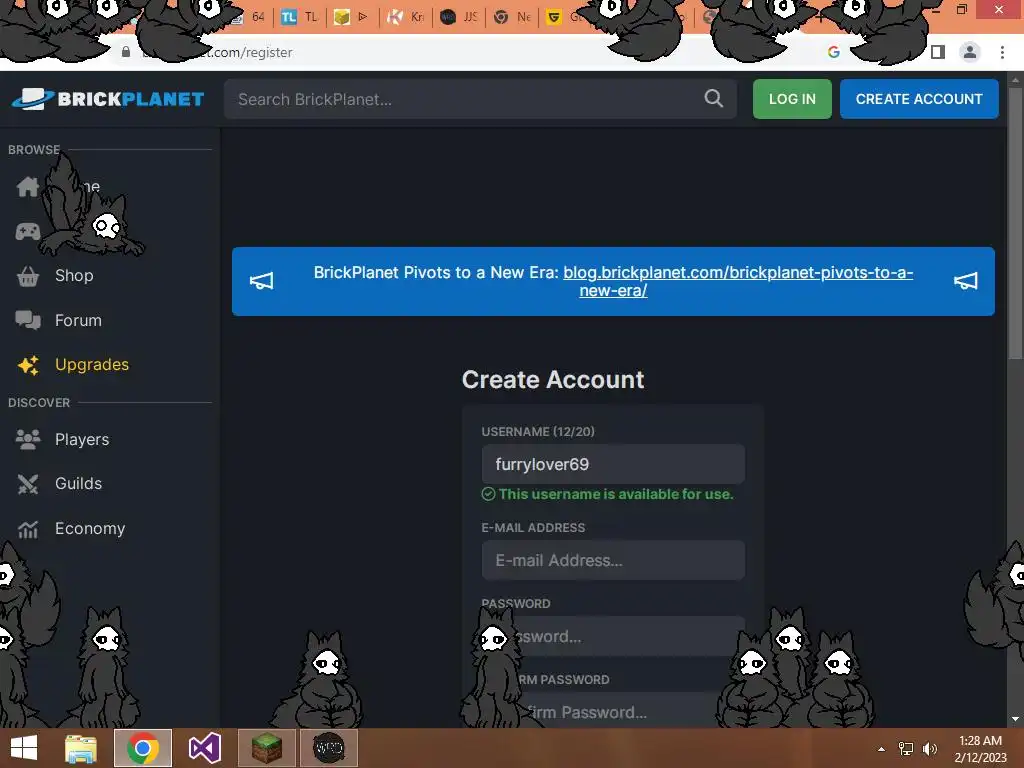The image size is (1024, 768).
Task: Click the left megaphone announcement icon
Action: coord(261,281)
